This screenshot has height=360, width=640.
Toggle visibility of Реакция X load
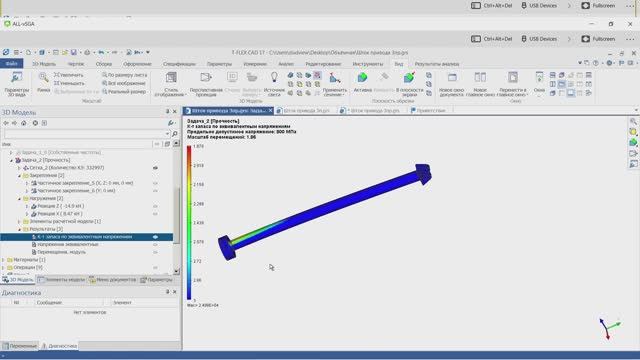point(156,214)
